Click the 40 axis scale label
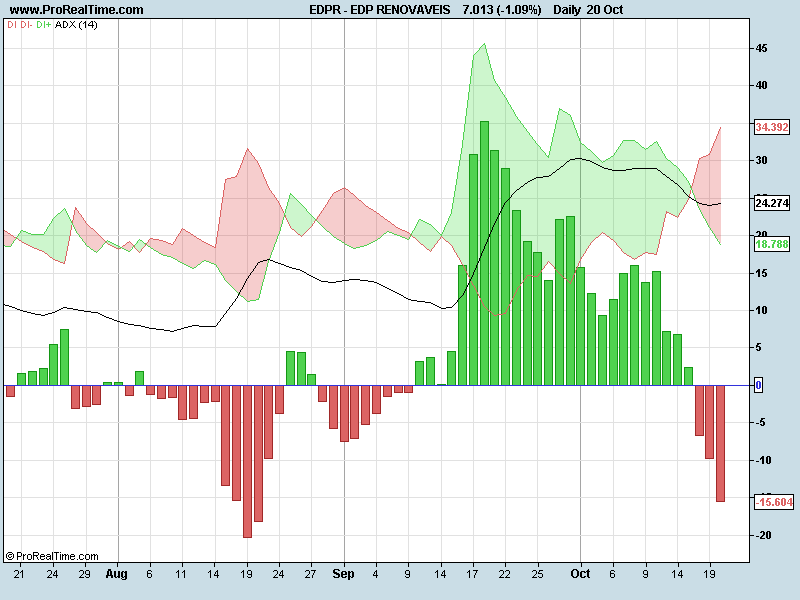This screenshot has width=800, height=600. tap(761, 86)
